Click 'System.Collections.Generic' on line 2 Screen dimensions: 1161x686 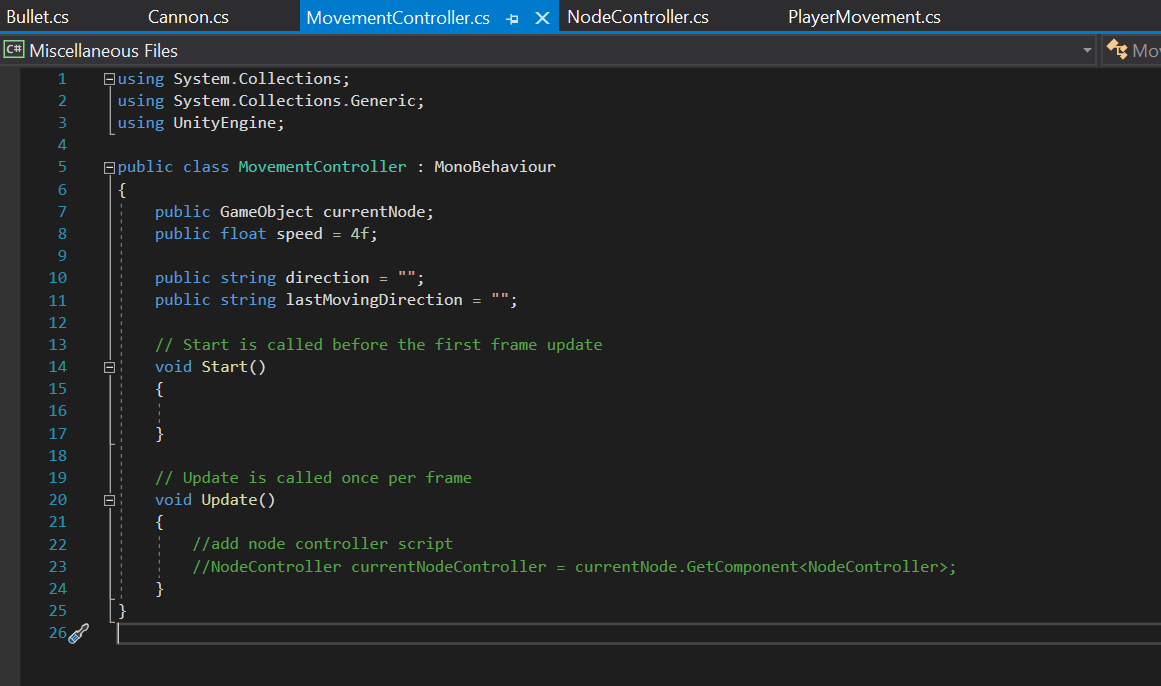point(295,101)
